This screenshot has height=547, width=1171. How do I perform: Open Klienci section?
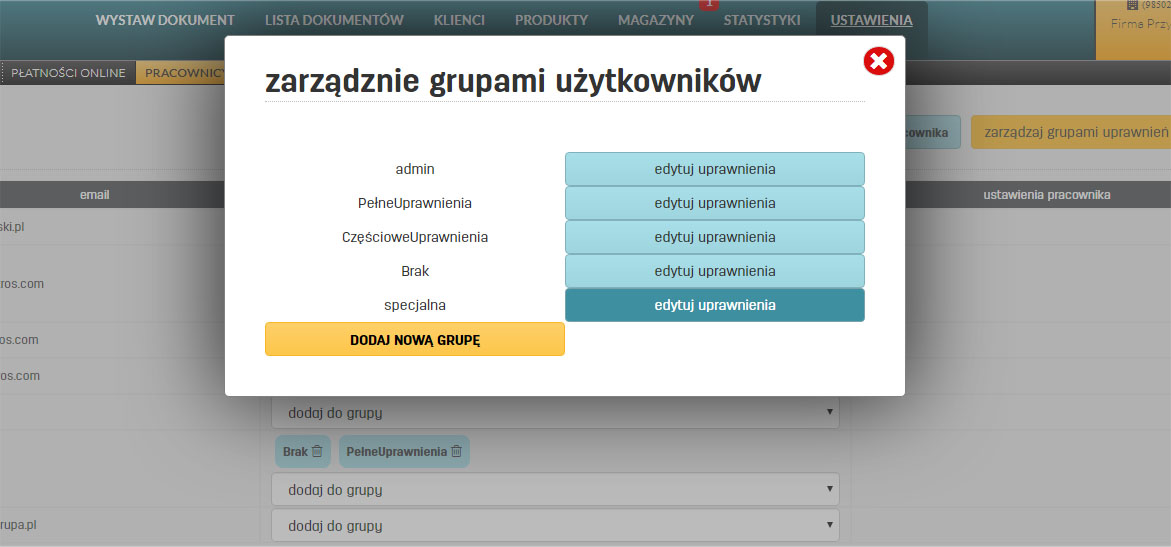coord(459,20)
